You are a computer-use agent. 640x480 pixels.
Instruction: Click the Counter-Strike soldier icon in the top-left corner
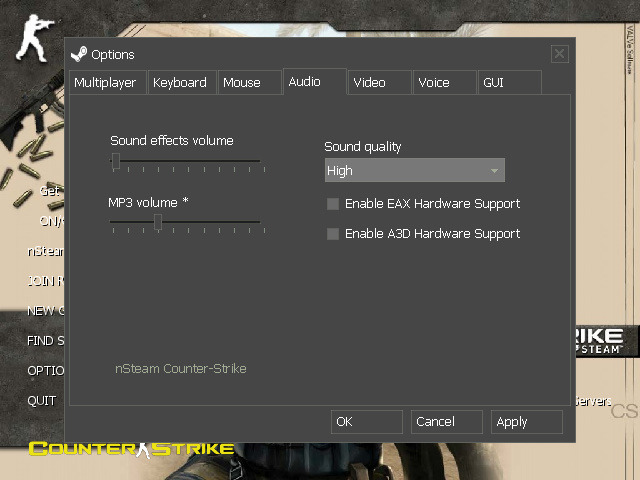click(x=35, y=37)
